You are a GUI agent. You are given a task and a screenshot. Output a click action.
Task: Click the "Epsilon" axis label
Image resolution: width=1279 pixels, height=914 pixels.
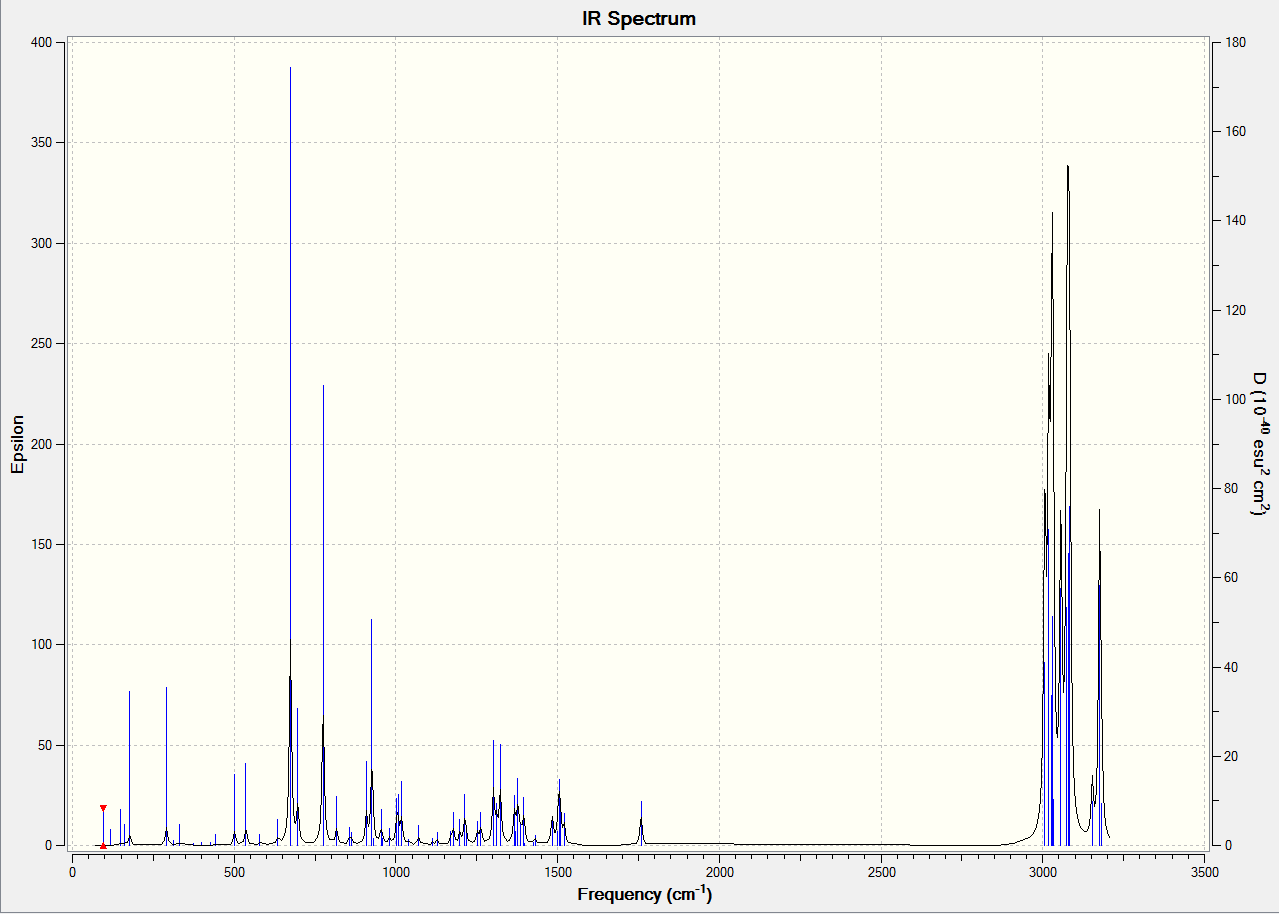(17, 444)
